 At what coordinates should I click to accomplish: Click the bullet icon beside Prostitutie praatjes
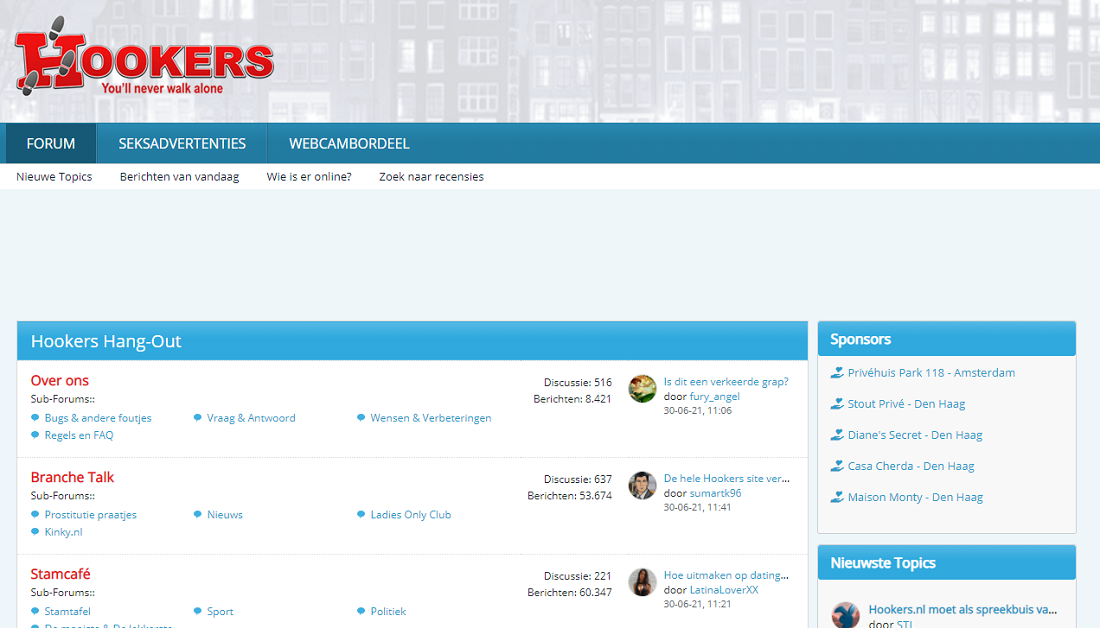pos(35,514)
